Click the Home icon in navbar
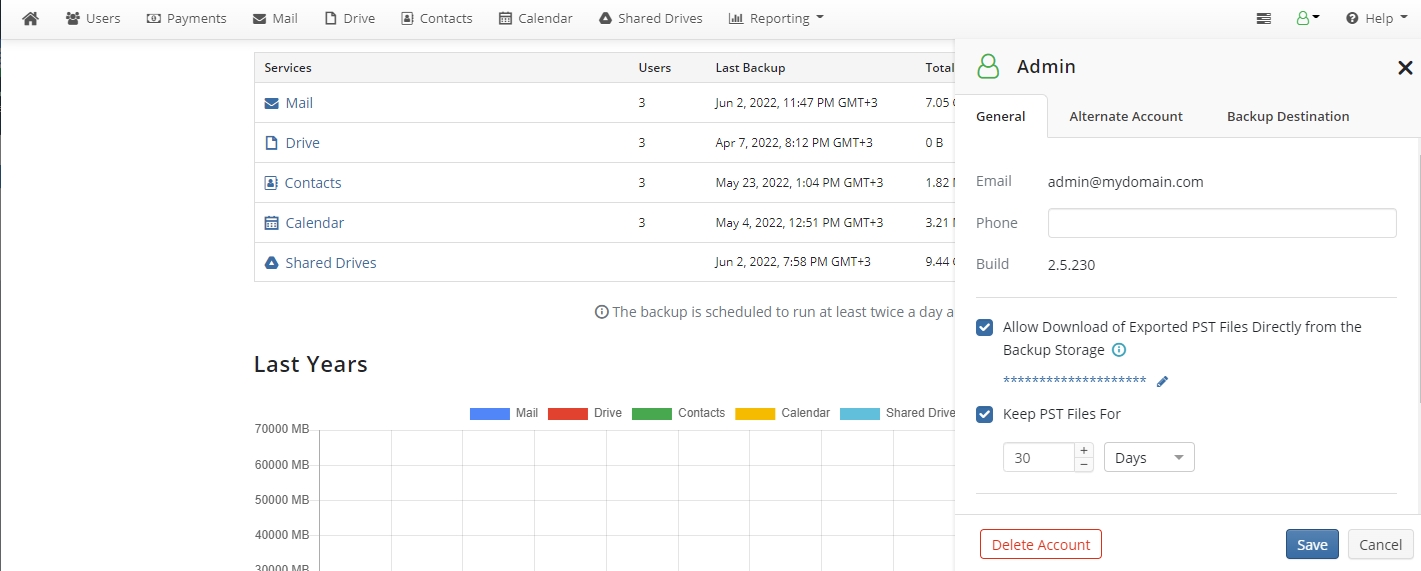1421x571 pixels. [x=30, y=19]
